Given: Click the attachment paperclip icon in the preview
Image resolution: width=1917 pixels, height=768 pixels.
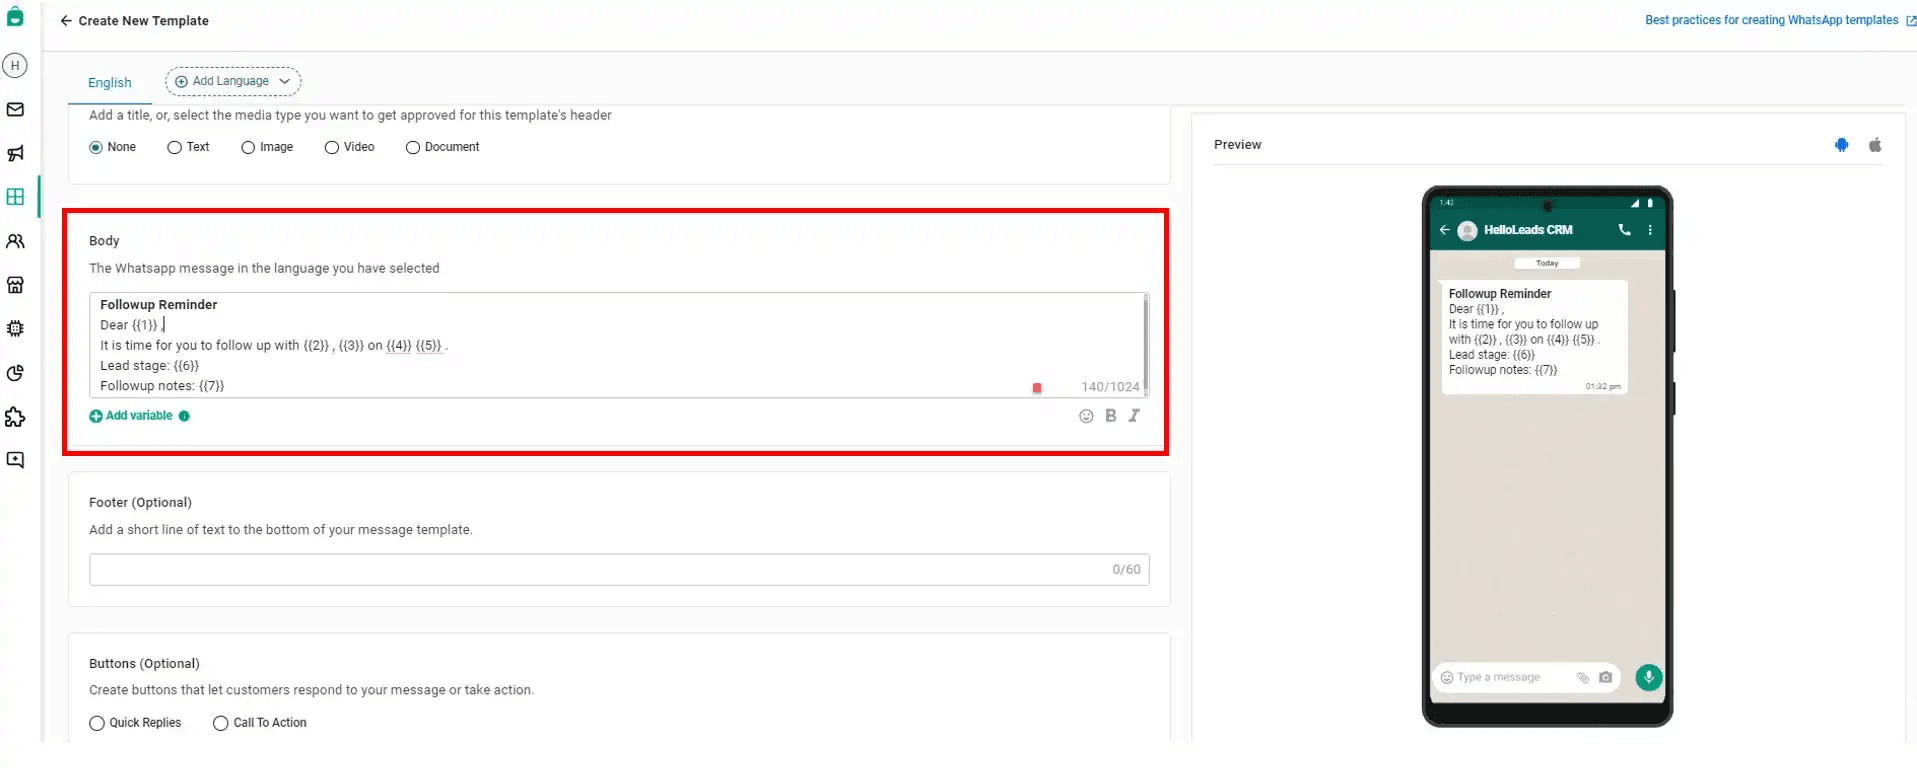Looking at the screenshot, I should pyautogui.click(x=1583, y=677).
